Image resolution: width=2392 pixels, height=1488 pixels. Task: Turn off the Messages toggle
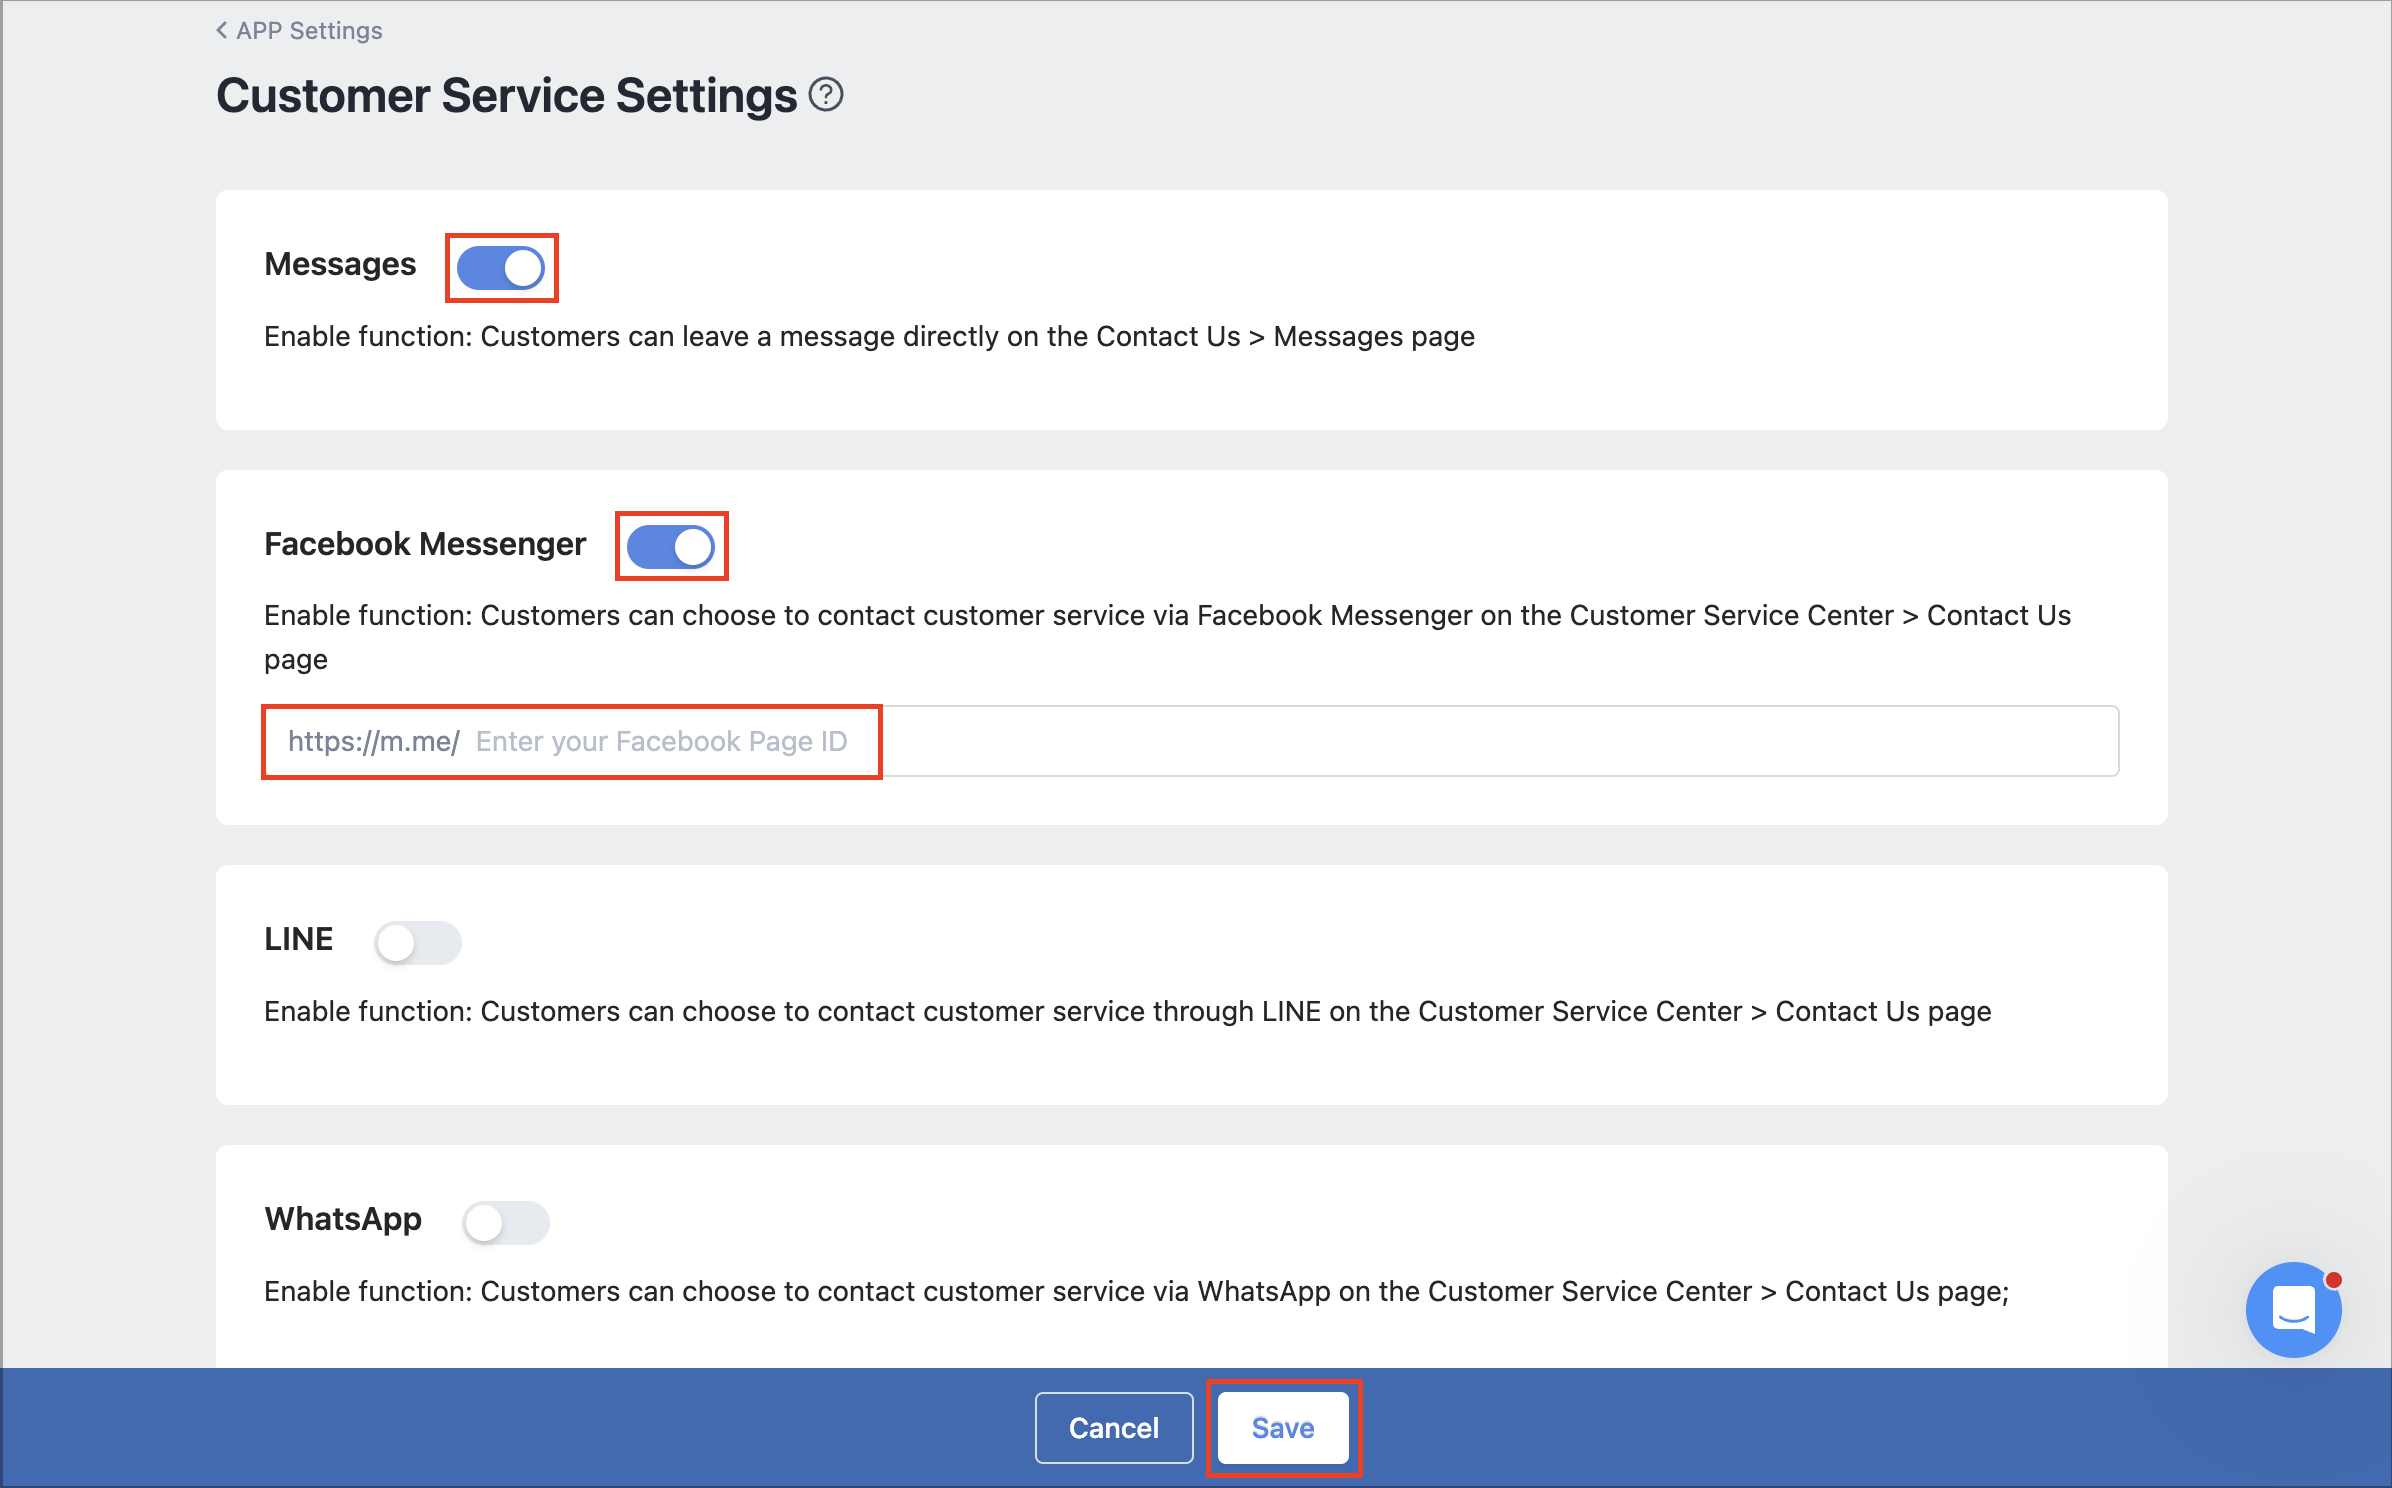click(501, 268)
